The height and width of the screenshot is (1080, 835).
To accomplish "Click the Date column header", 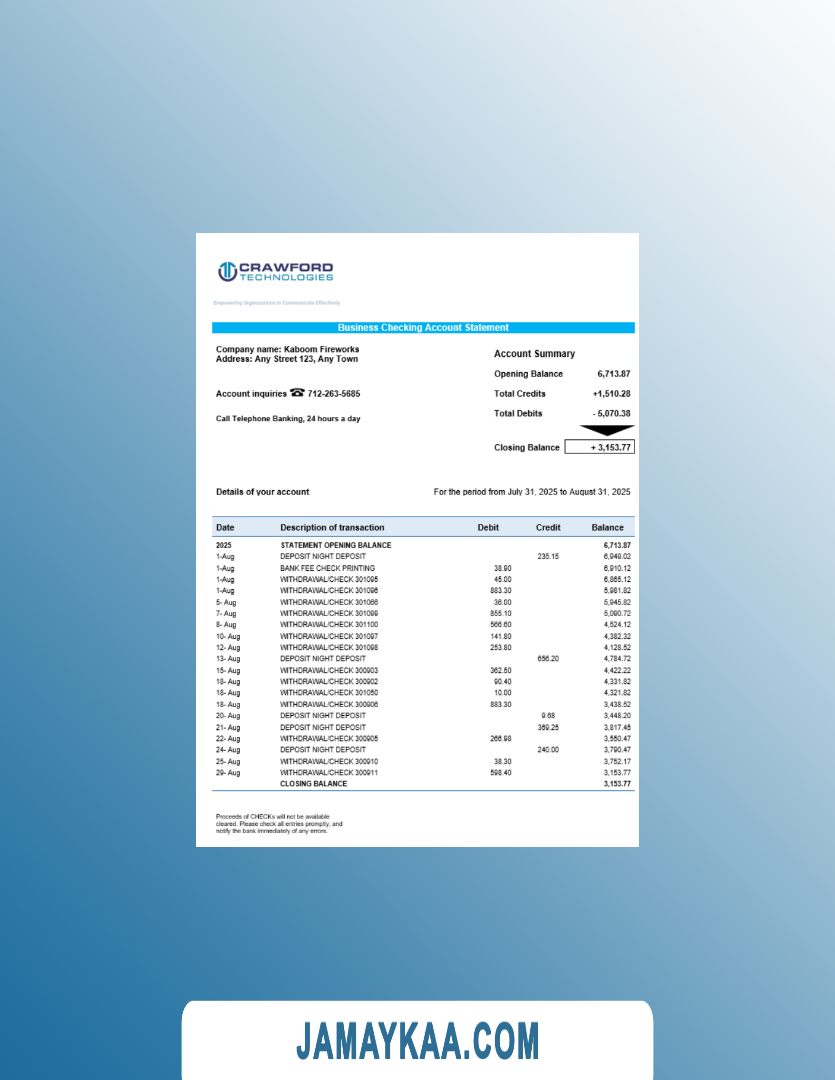I will coord(225,527).
